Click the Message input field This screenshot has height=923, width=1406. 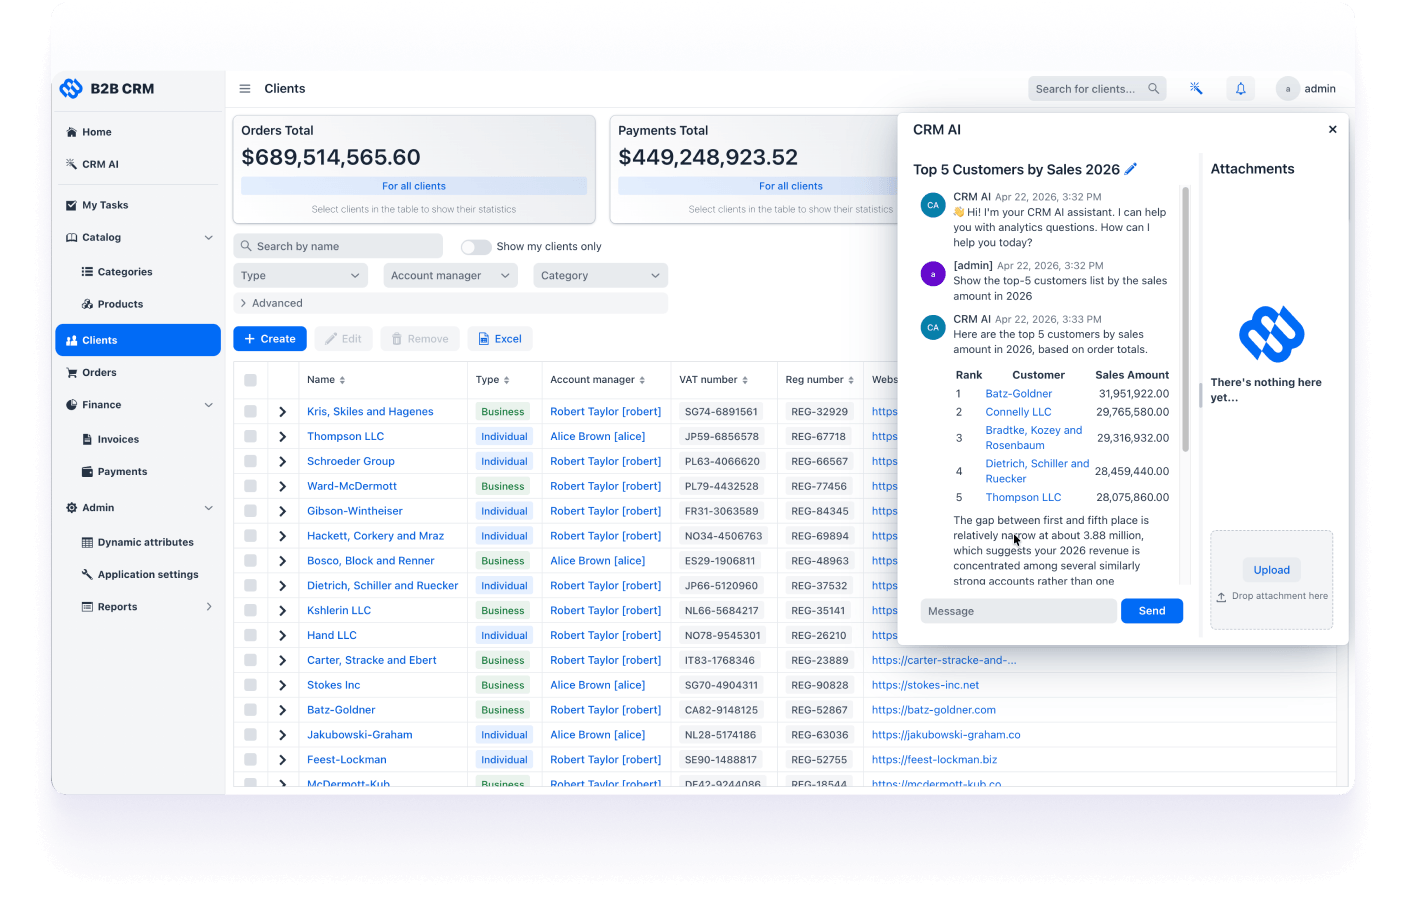pyautogui.click(x=1018, y=611)
